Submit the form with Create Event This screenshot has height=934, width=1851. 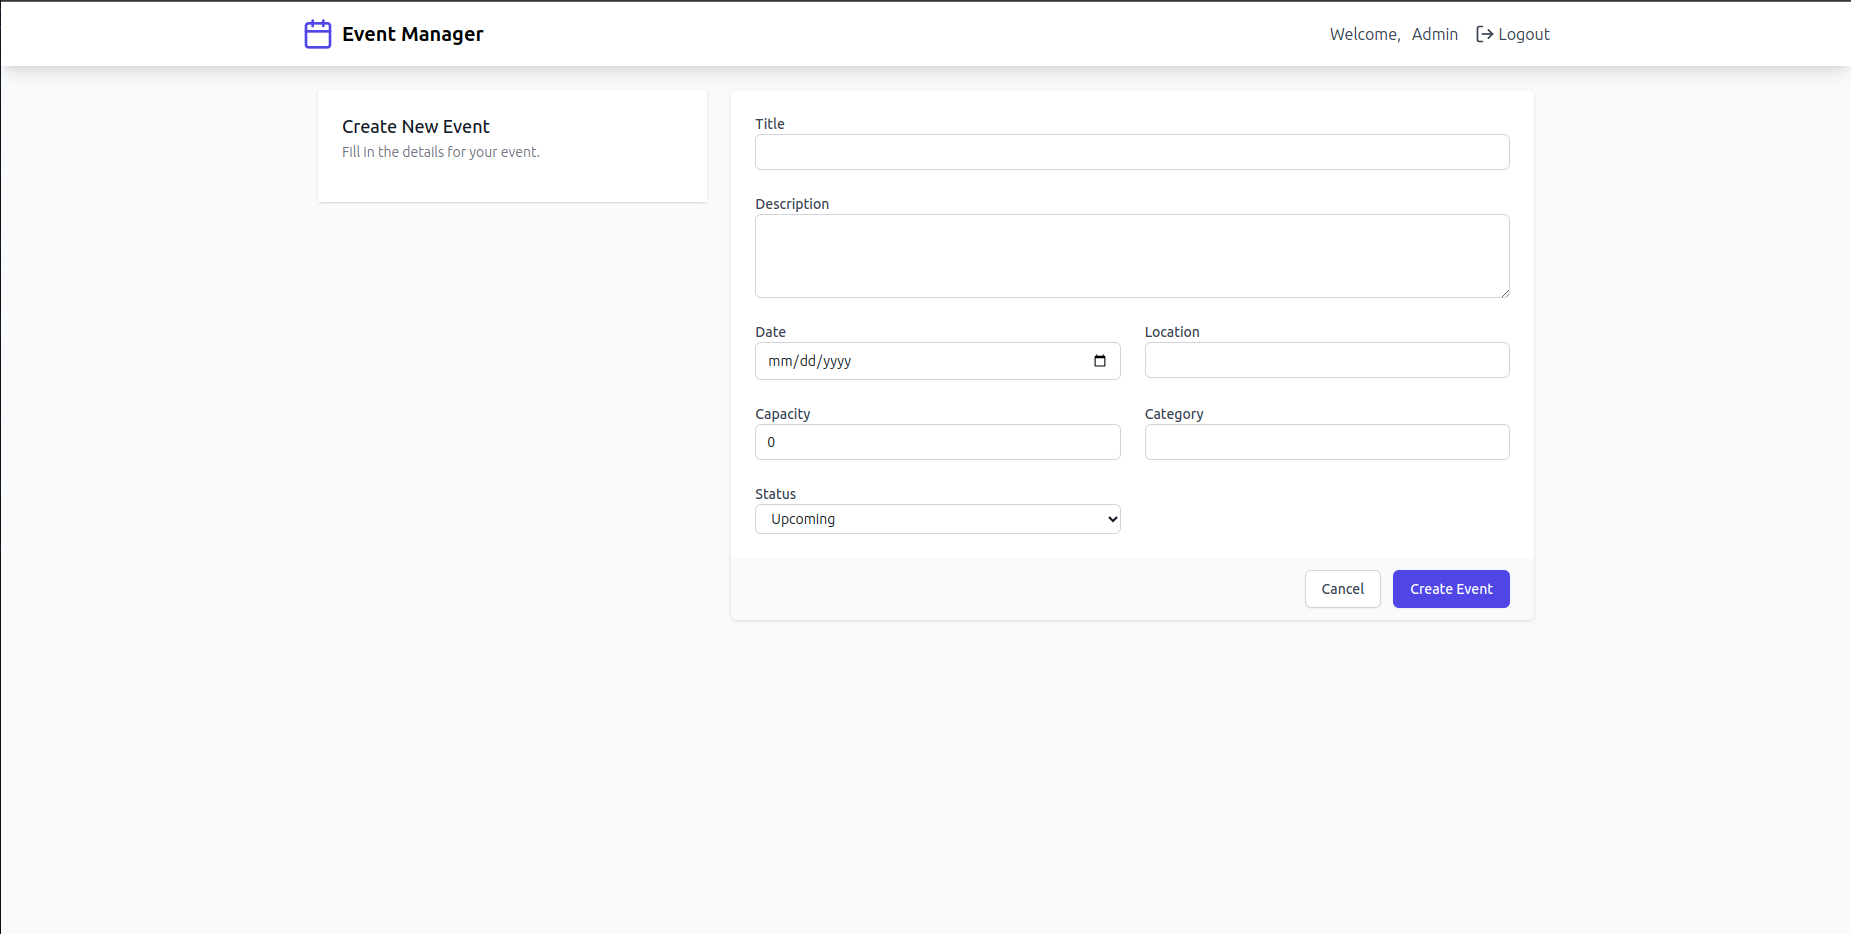[x=1451, y=589]
